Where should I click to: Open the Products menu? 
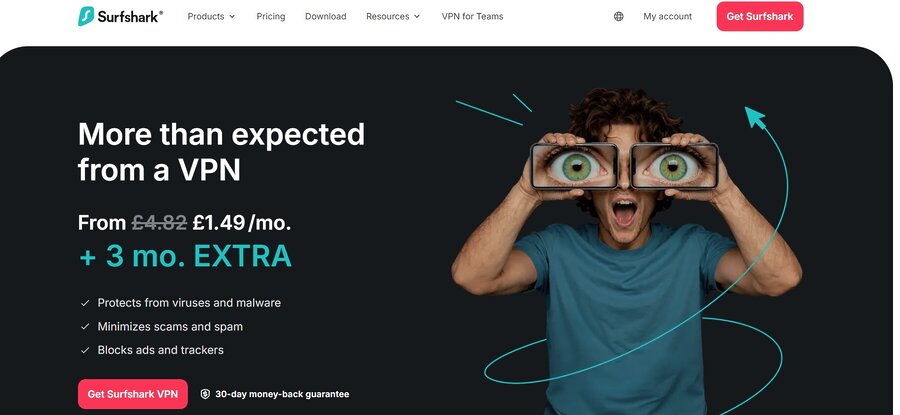(x=211, y=17)
